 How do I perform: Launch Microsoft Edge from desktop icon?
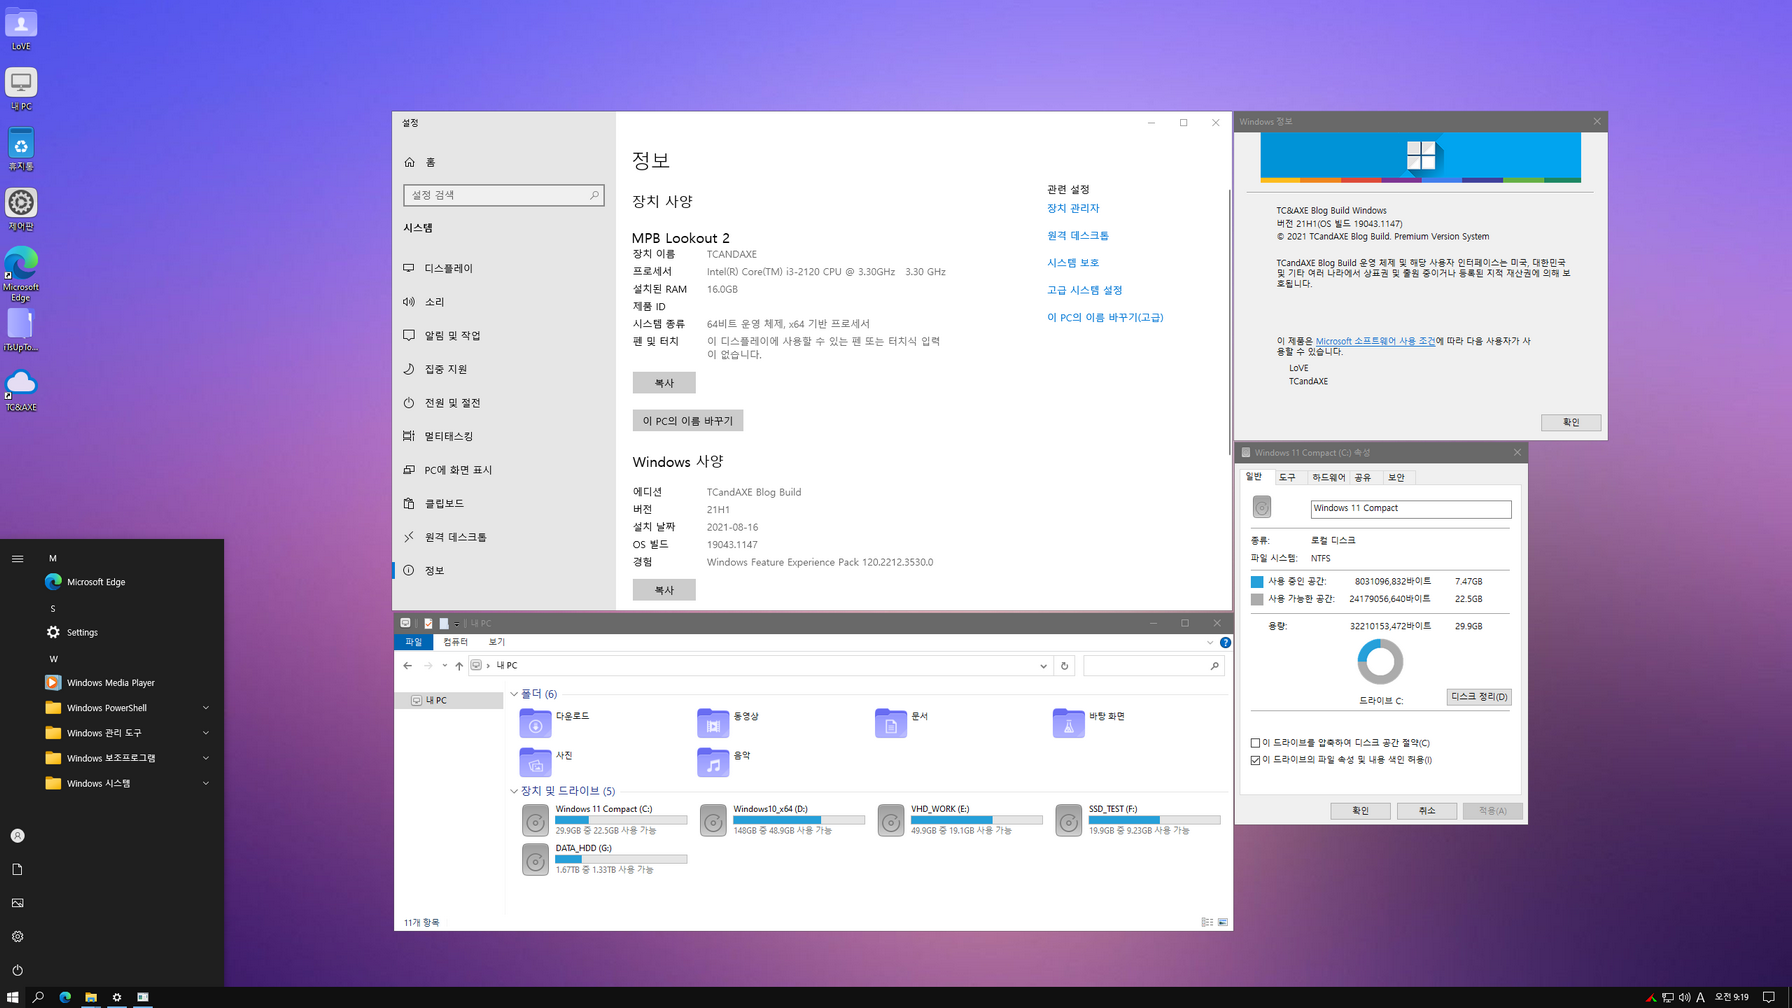click(21, 274)
